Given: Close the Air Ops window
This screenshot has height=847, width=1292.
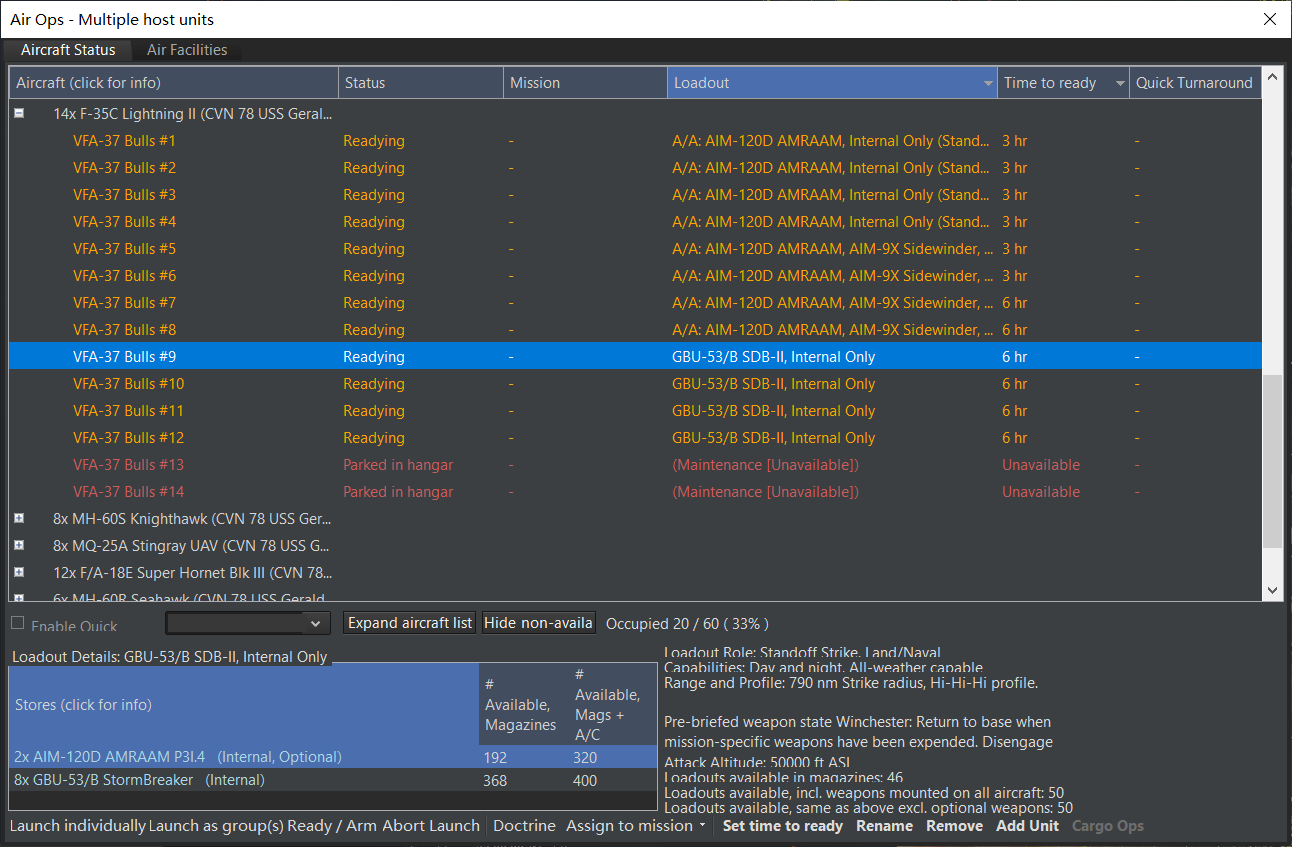Looking at the screenshot, I should (x=1270, y=19).
